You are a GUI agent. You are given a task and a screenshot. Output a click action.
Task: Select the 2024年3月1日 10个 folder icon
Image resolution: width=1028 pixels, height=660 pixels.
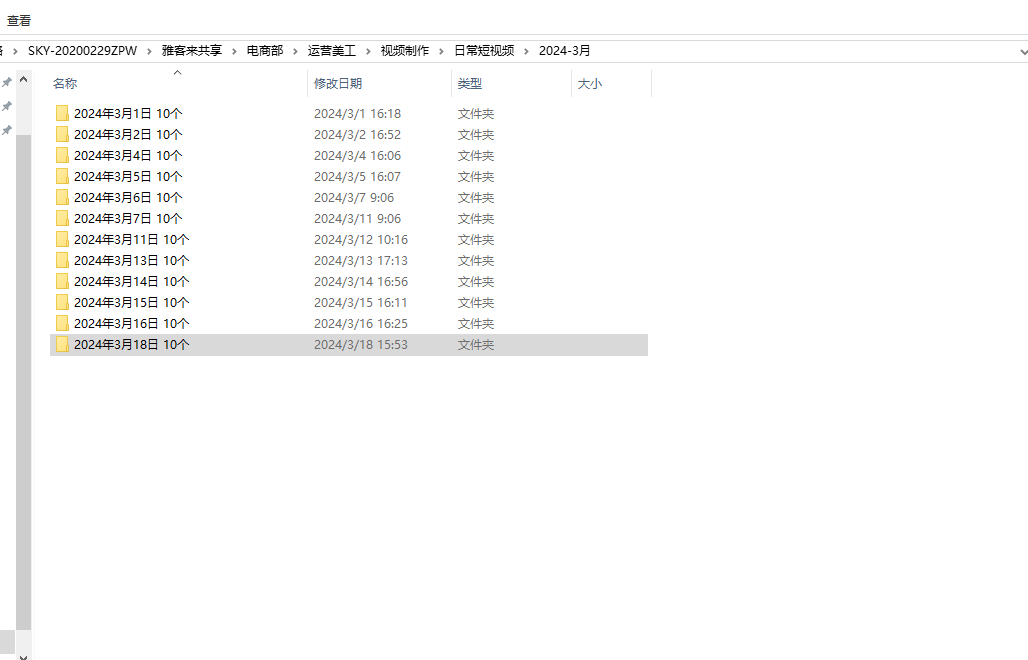[62, 113]
